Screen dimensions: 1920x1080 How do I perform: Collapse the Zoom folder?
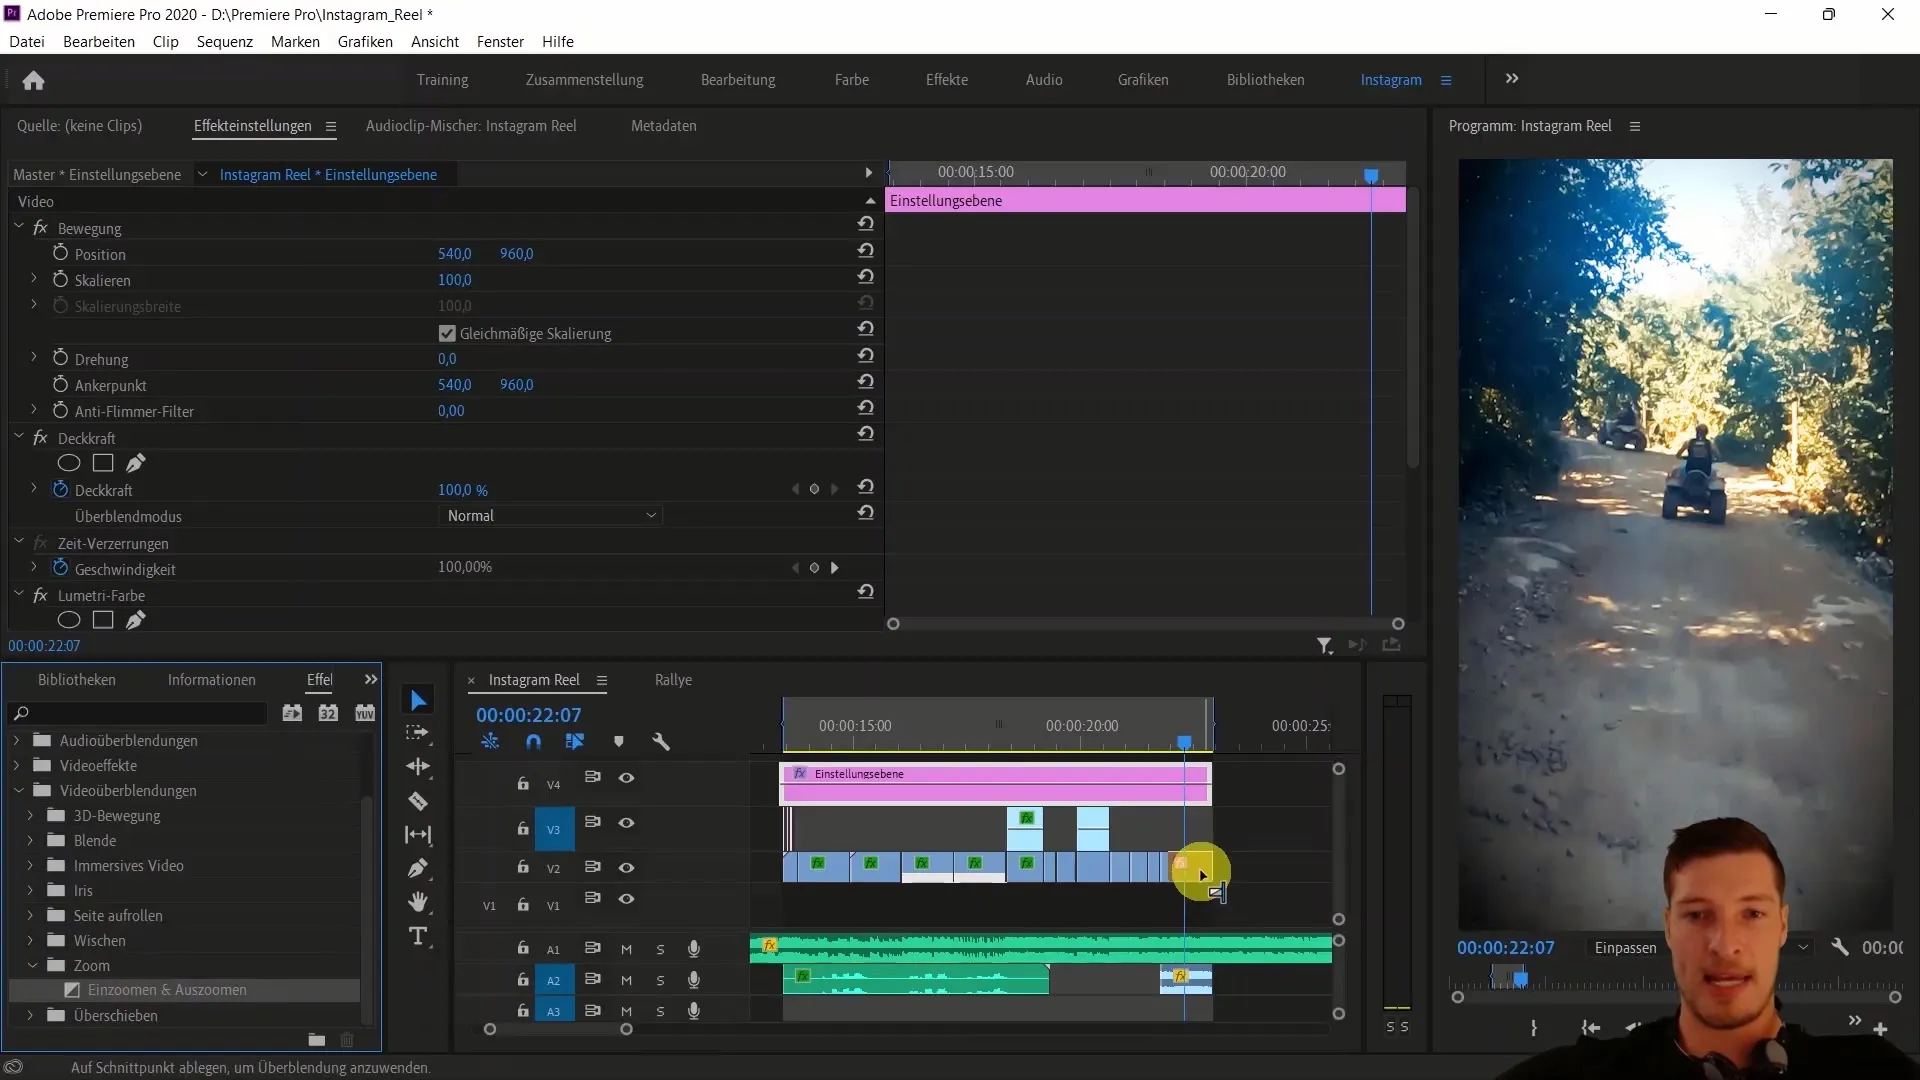[31, 966]
